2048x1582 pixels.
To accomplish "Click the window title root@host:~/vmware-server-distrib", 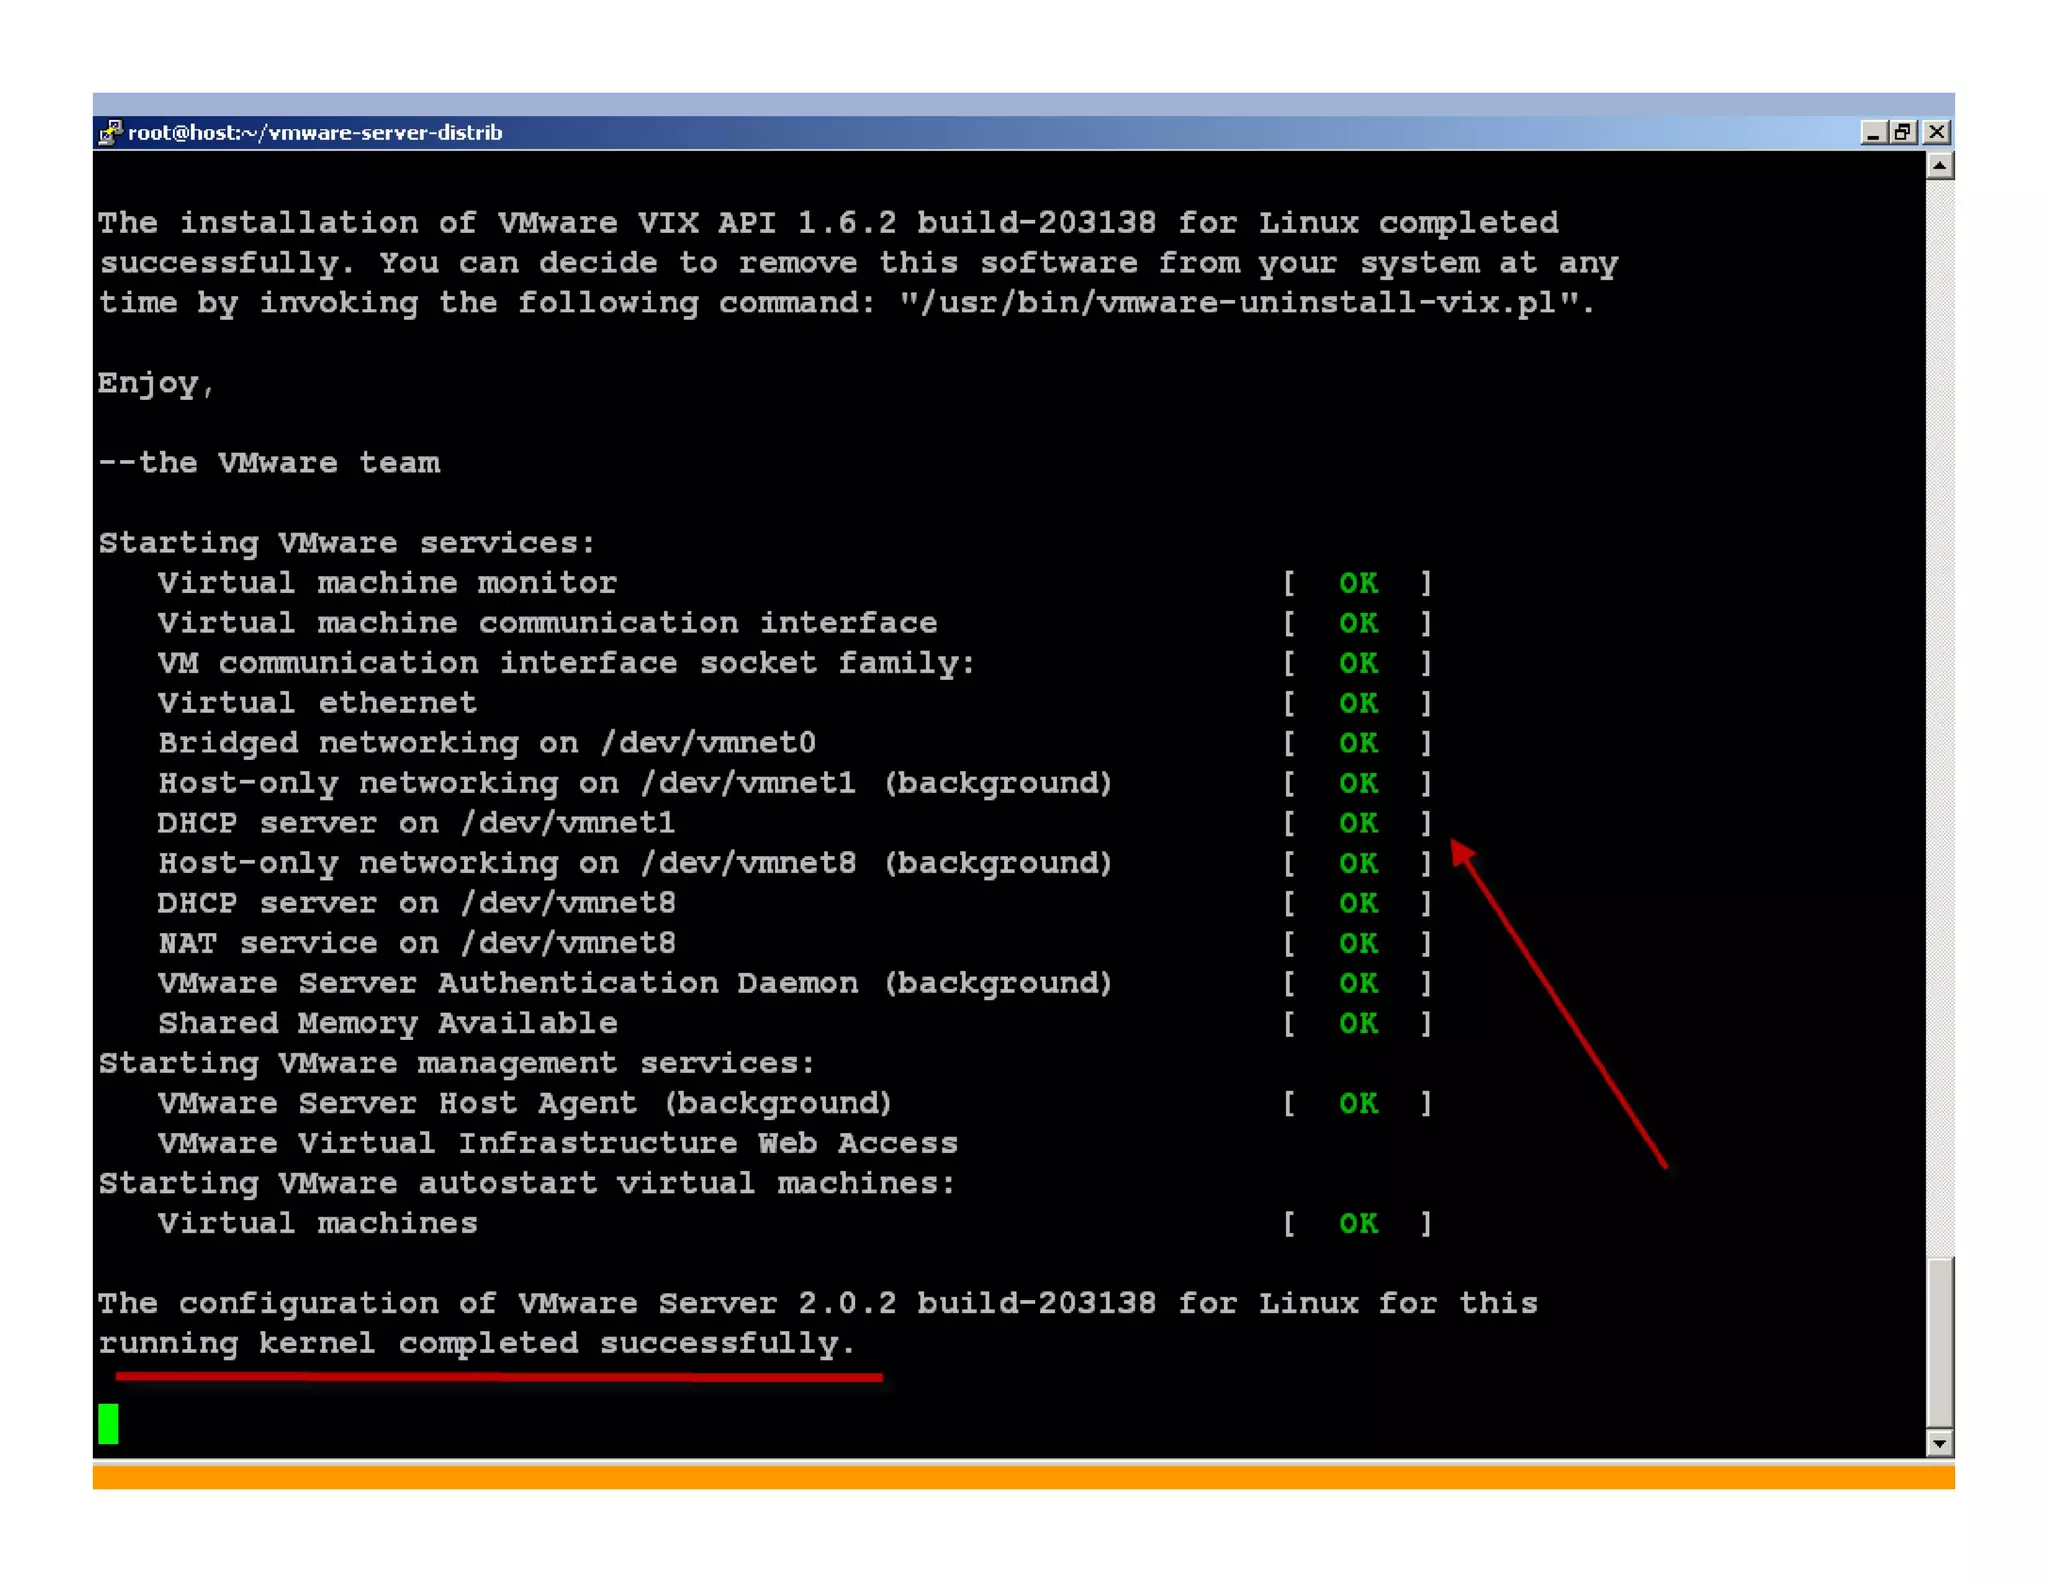I will [x=315, y=132].
